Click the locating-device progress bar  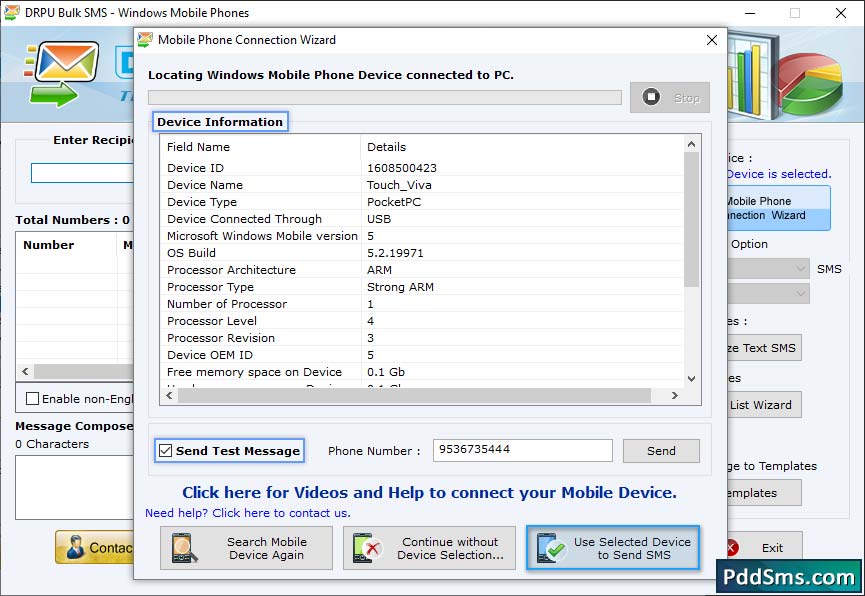click(385, 98)
